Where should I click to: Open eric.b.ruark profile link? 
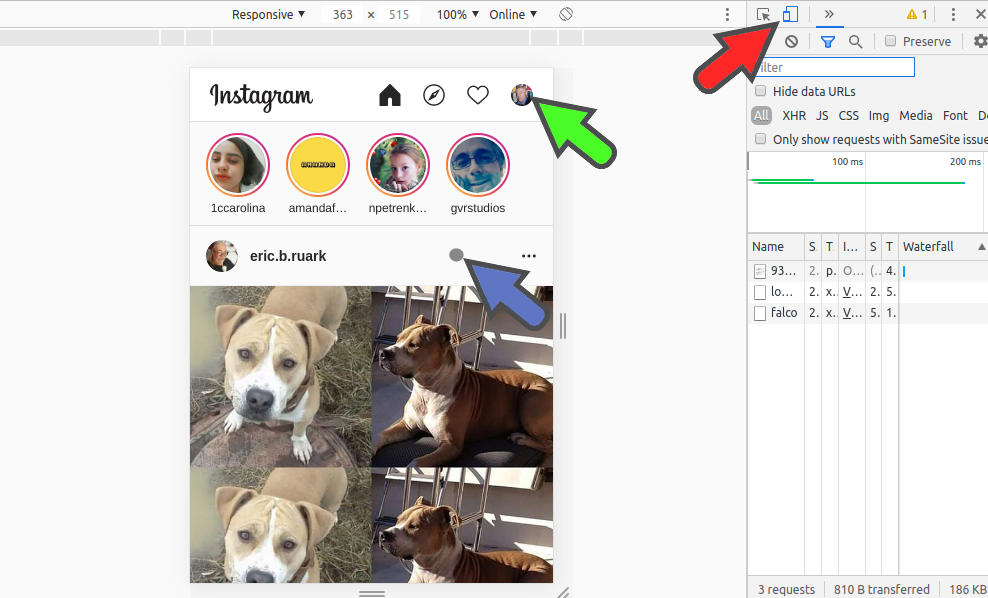(288, 256)
